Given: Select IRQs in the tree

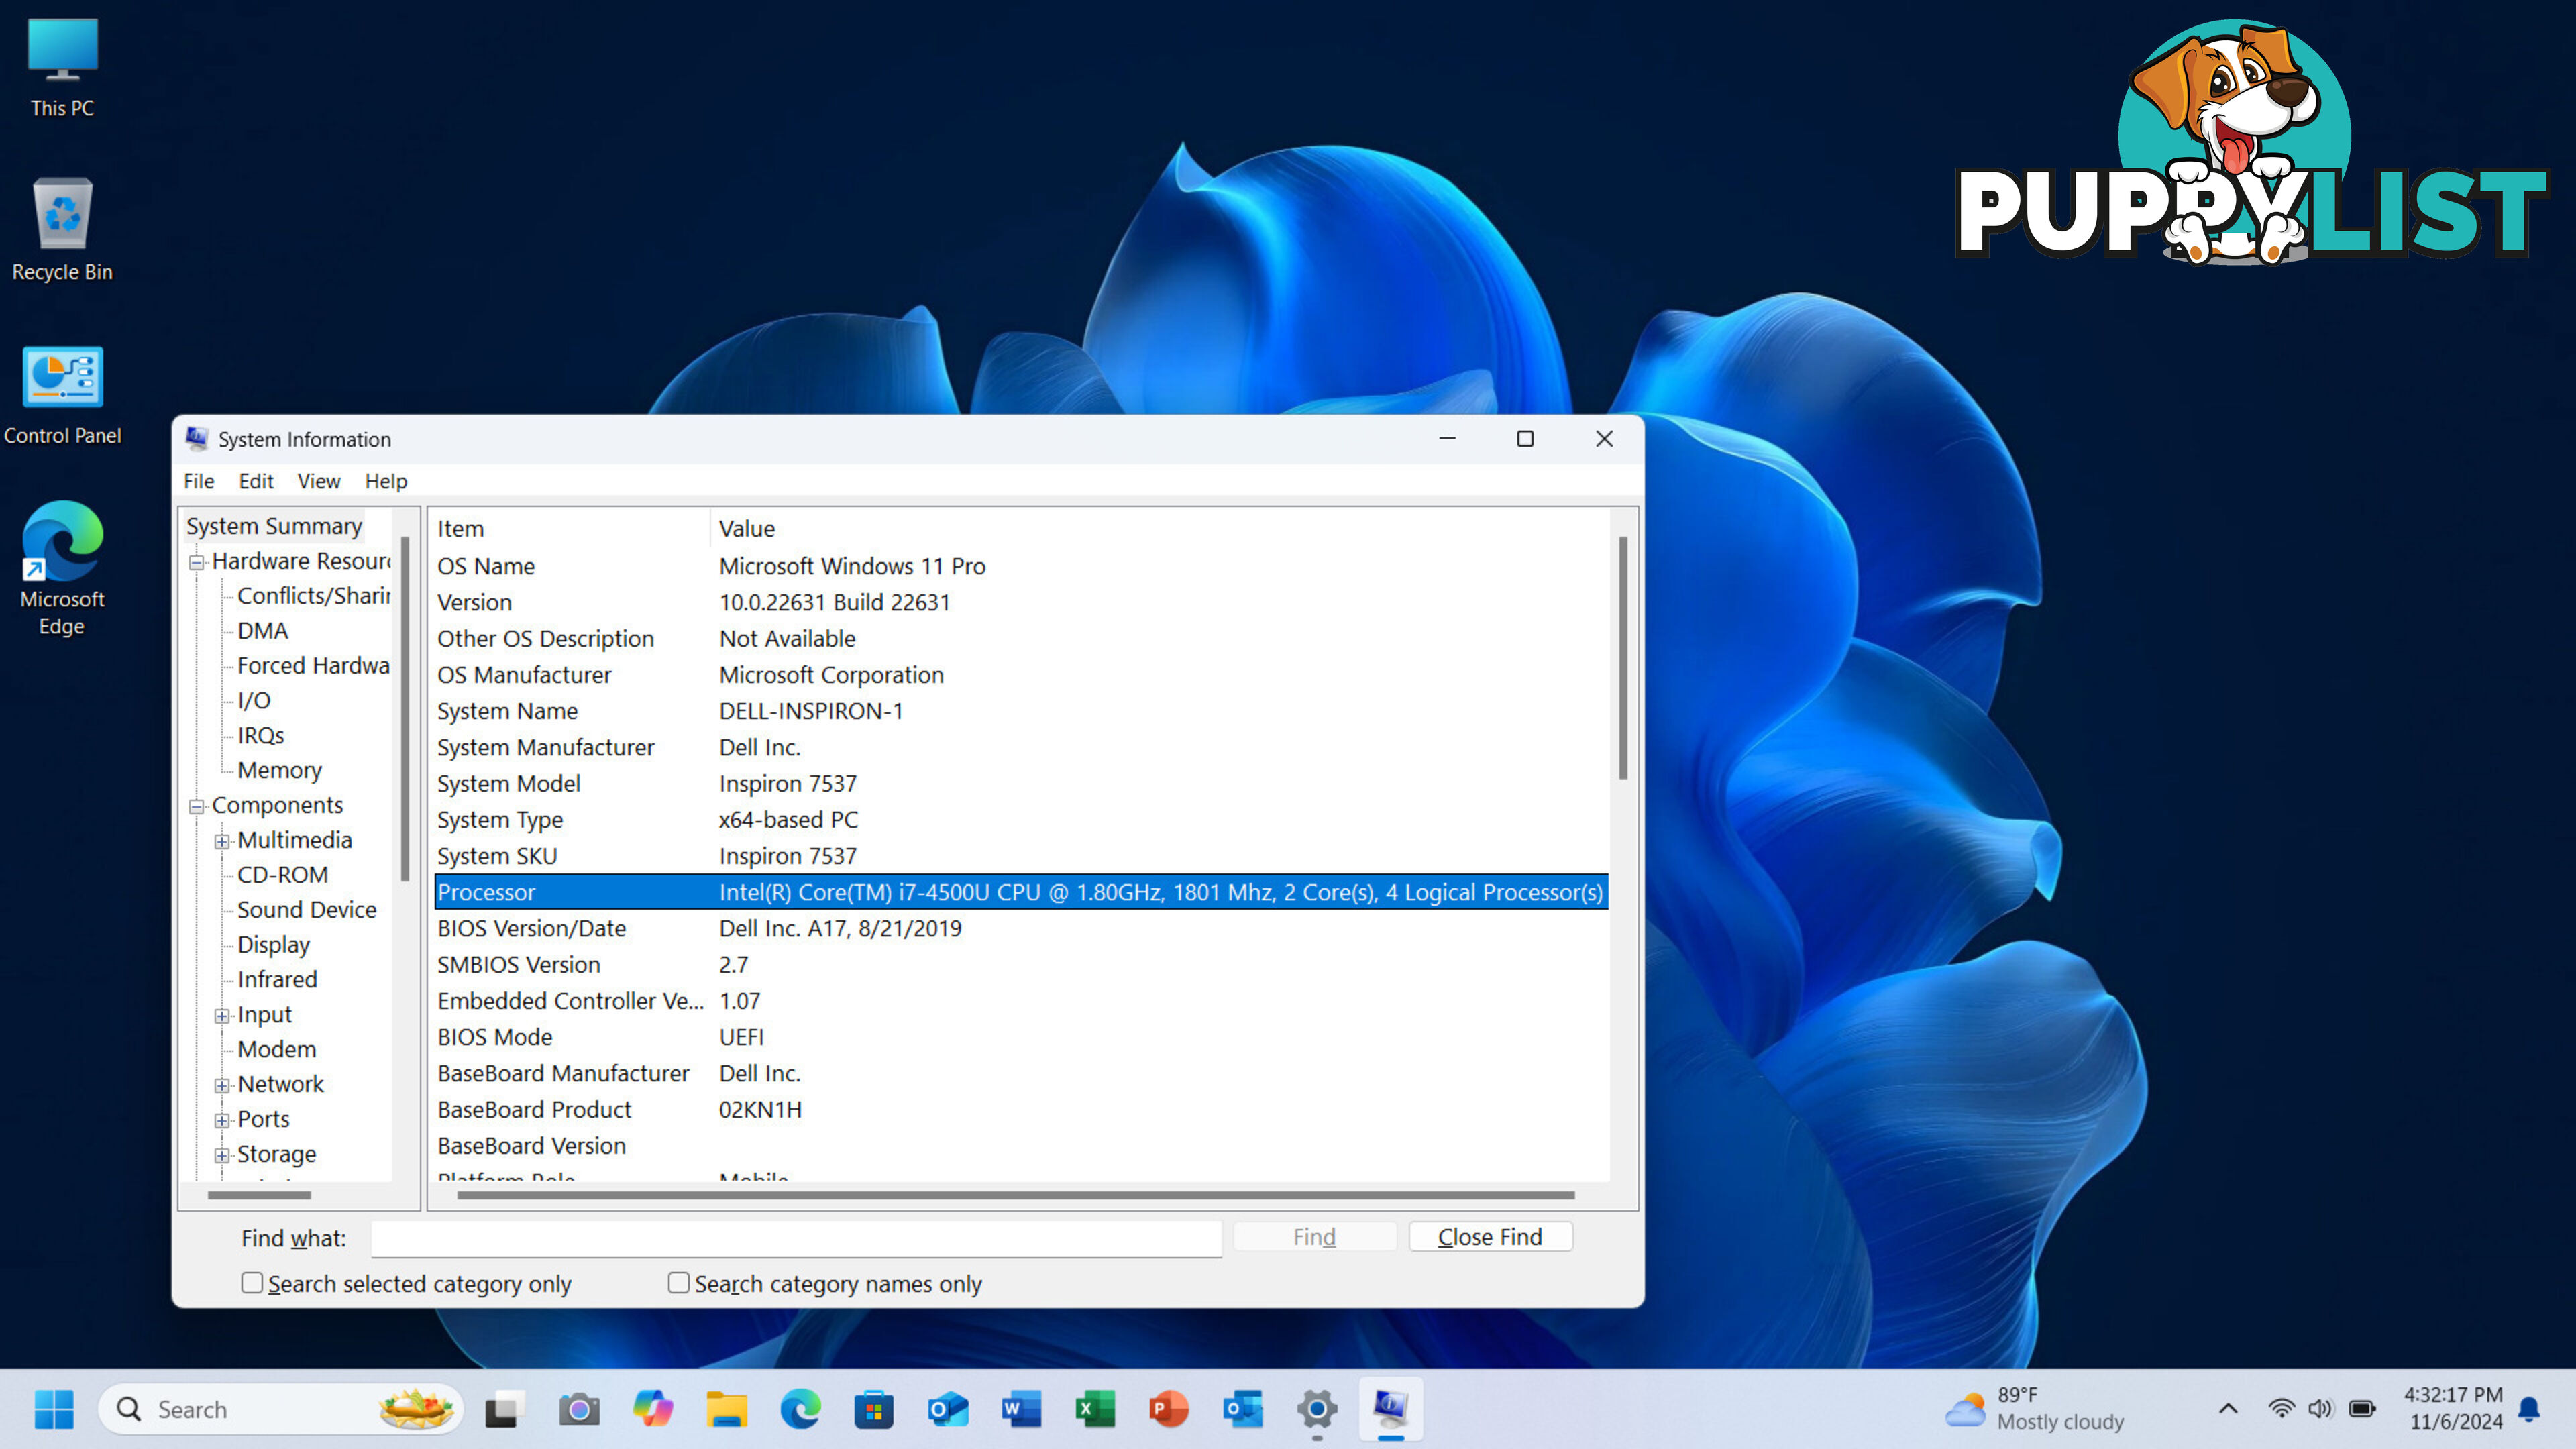Looking at the screenshot, I should 260,736.
